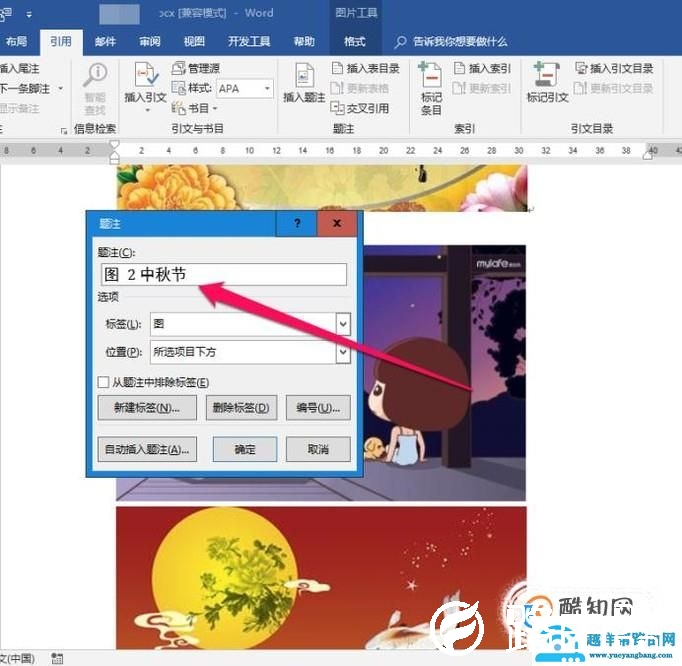
Task: Click the Quick Access Toolbar customize arrow
Action: (29, 15)
